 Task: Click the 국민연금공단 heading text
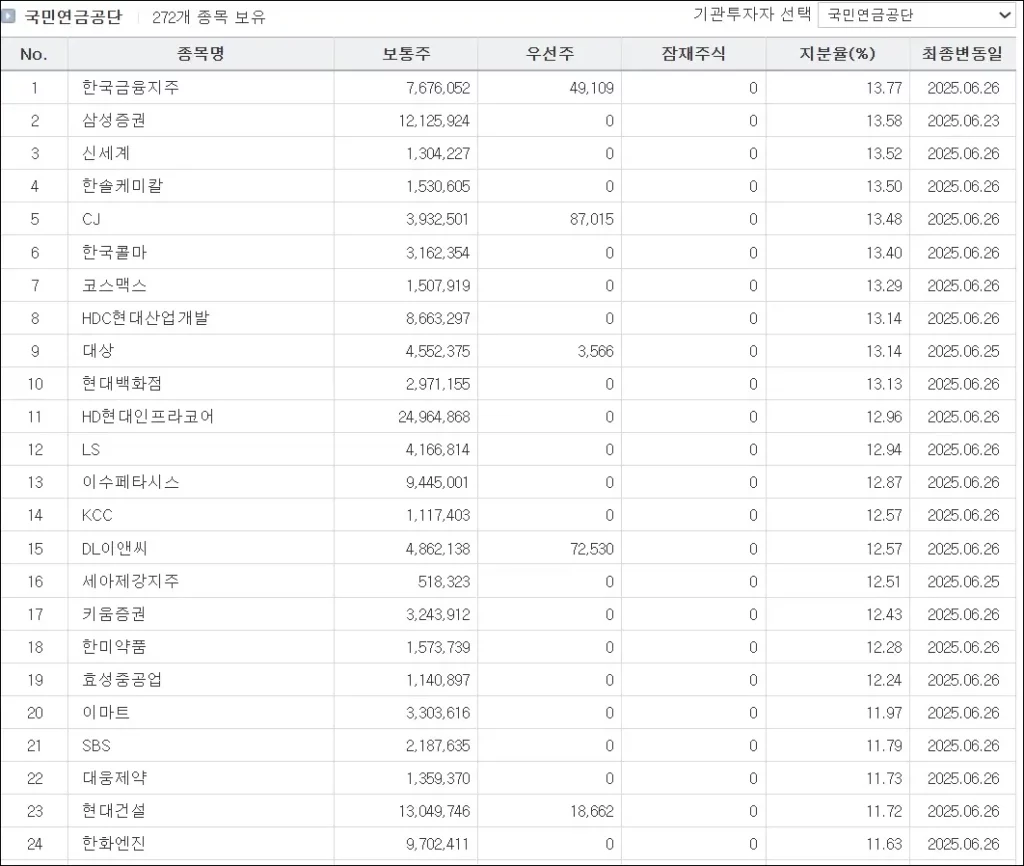coord(73,16)
